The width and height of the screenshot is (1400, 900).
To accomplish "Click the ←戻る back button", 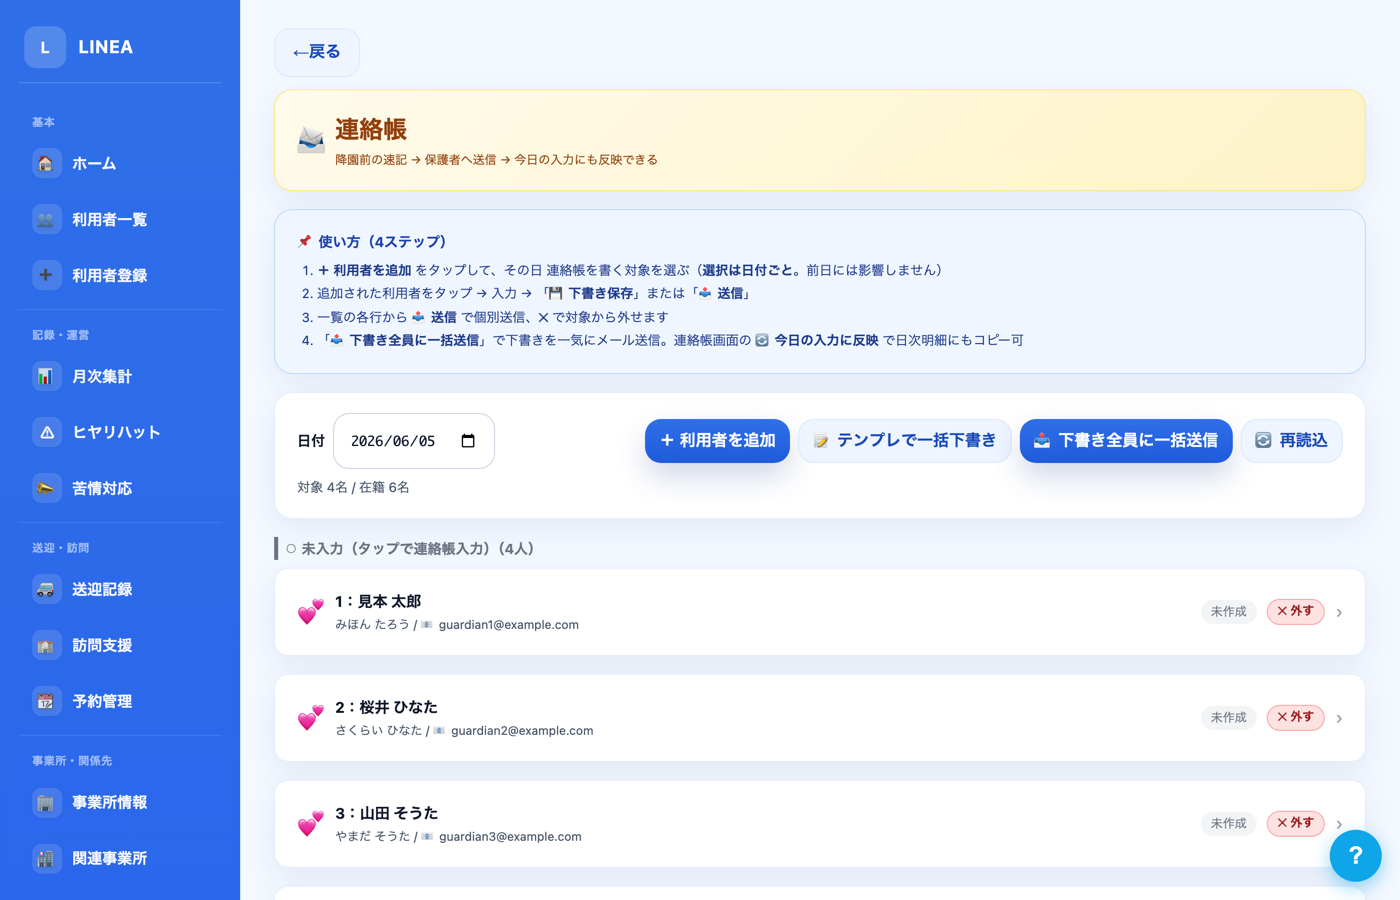I will coord(317,52).
